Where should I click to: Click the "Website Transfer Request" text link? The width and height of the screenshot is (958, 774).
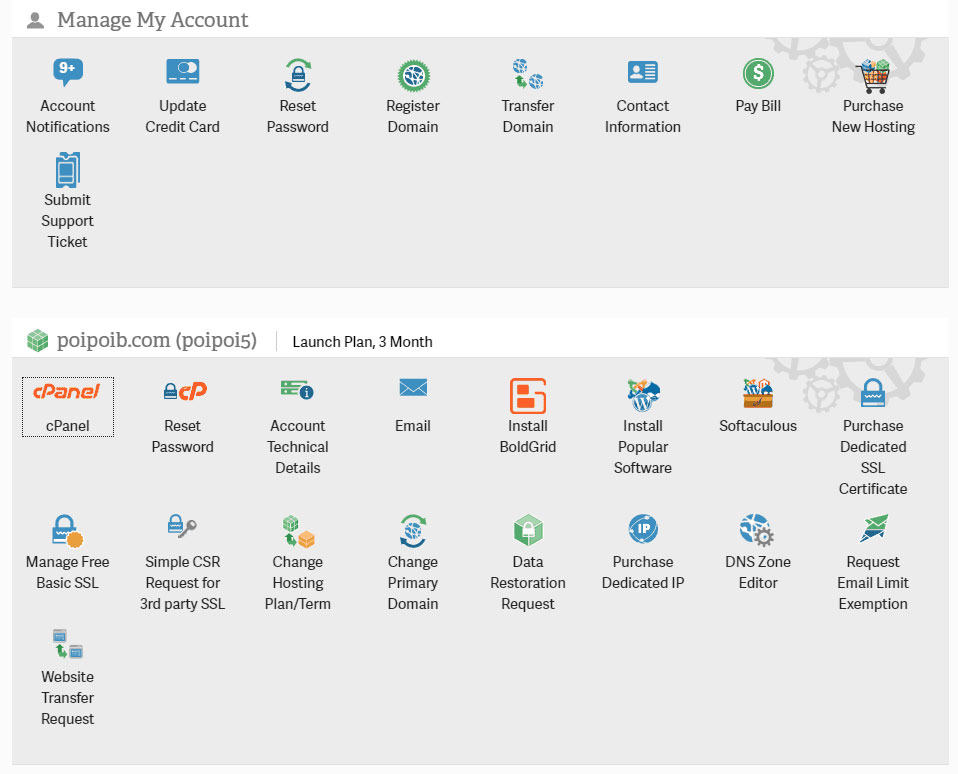pyautogui.click(x=67, y=697)
